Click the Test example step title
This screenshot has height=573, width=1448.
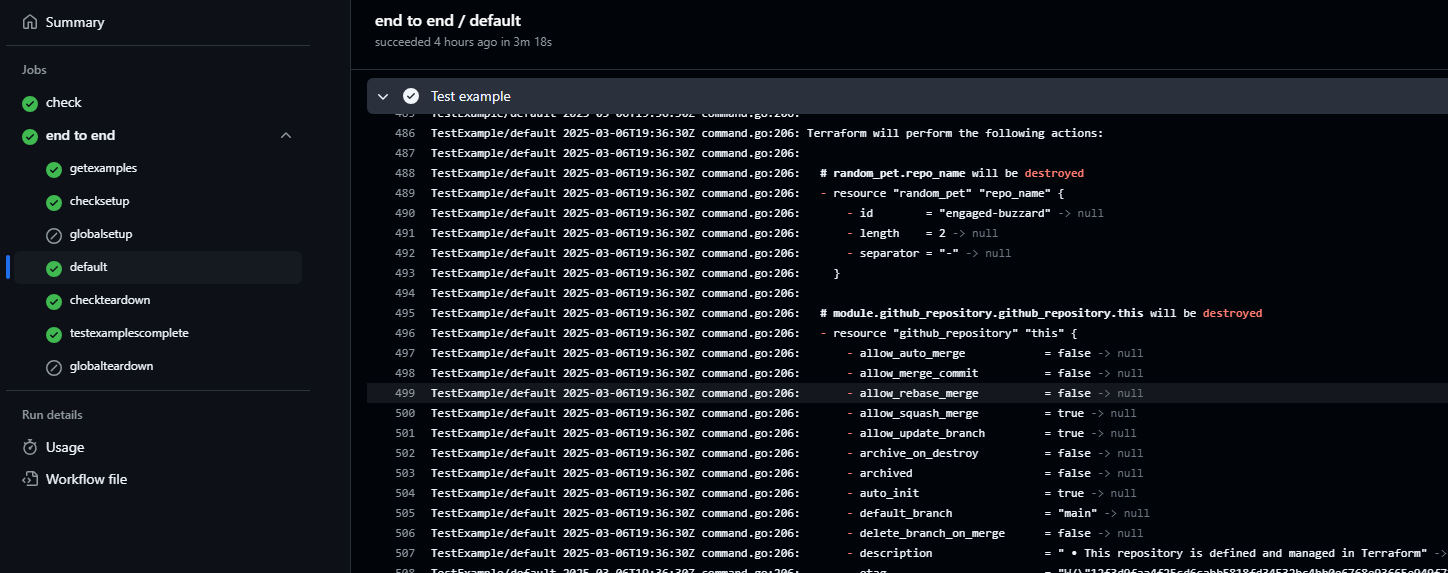pos(470,96)
